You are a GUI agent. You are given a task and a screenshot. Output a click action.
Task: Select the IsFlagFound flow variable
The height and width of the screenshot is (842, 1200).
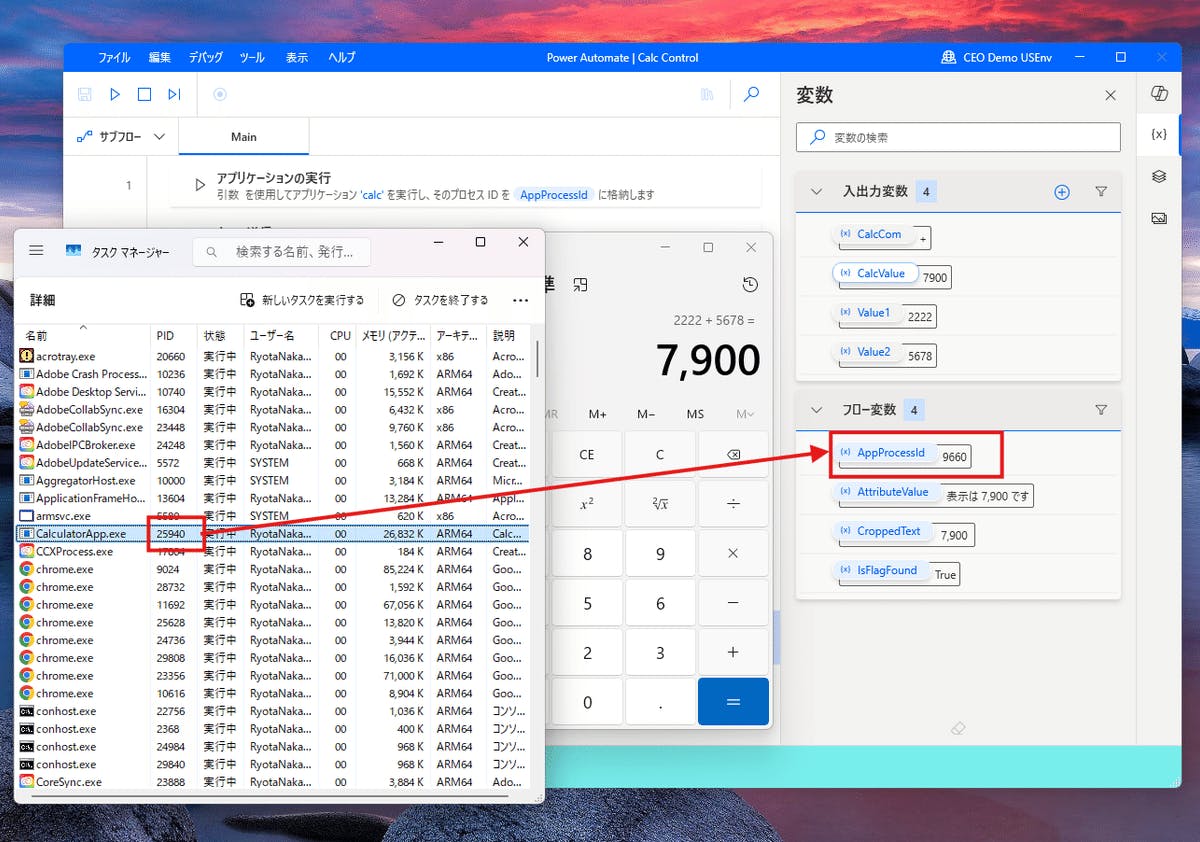(880, 570)
